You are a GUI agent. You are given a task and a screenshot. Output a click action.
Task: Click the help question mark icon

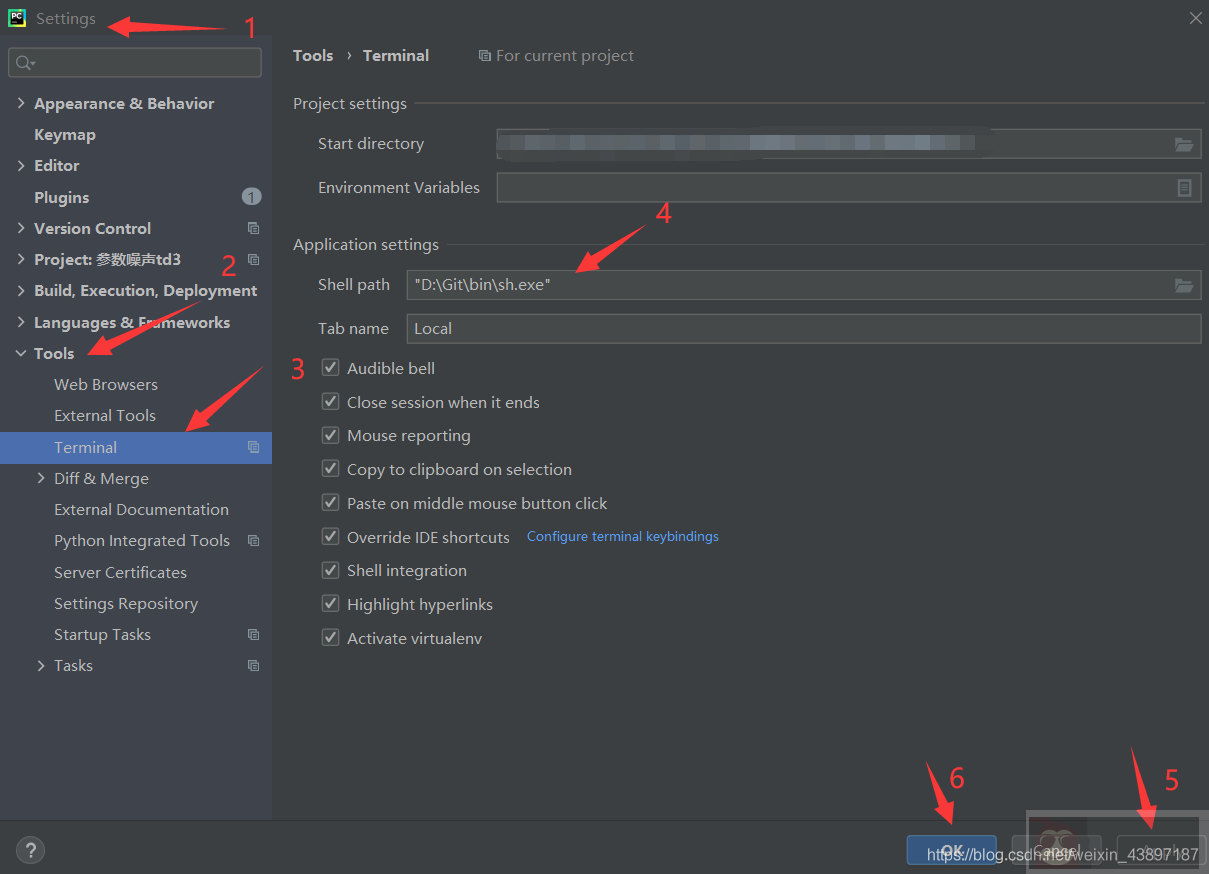coord(30,849)
